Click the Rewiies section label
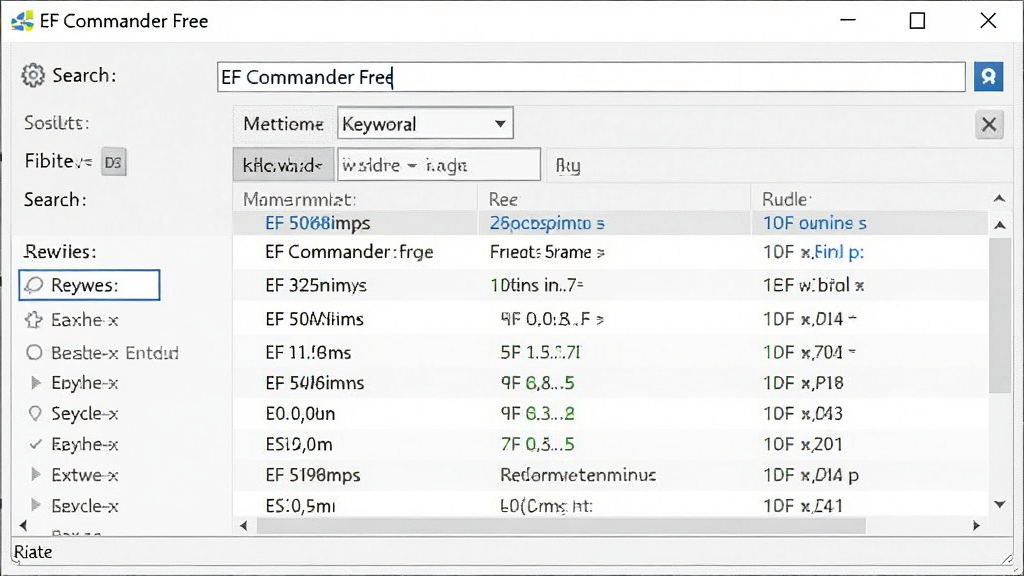 pos(60,251)
